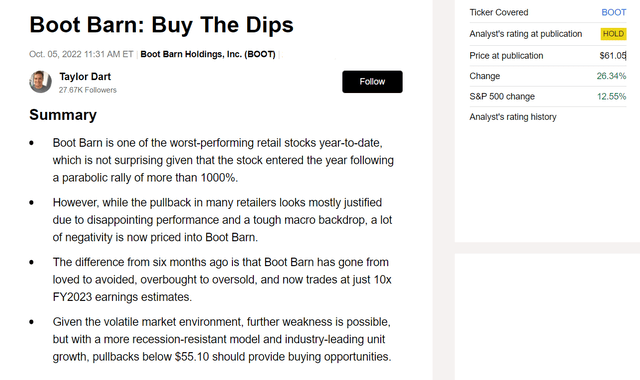
Task: Click the bullet about tough macro backdrop
Action: [x=222, y=220]
